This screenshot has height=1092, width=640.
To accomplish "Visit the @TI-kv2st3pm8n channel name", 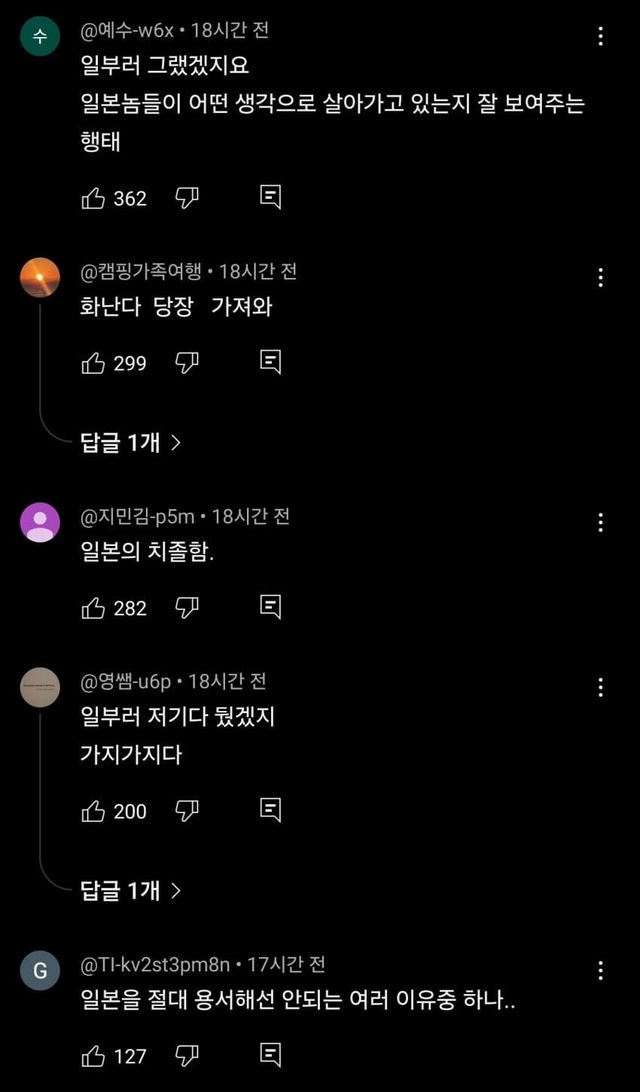I will click(157, 966).
